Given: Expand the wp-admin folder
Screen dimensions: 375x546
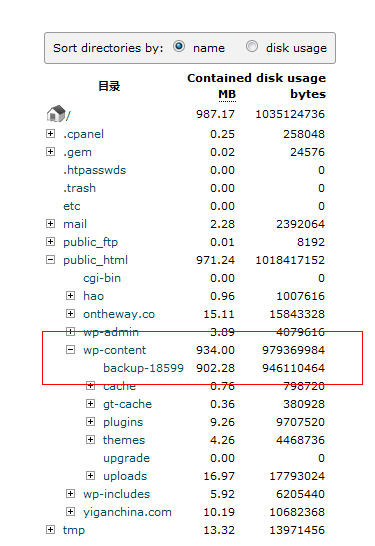Looking at the screenshot, I should click(70, 332).
